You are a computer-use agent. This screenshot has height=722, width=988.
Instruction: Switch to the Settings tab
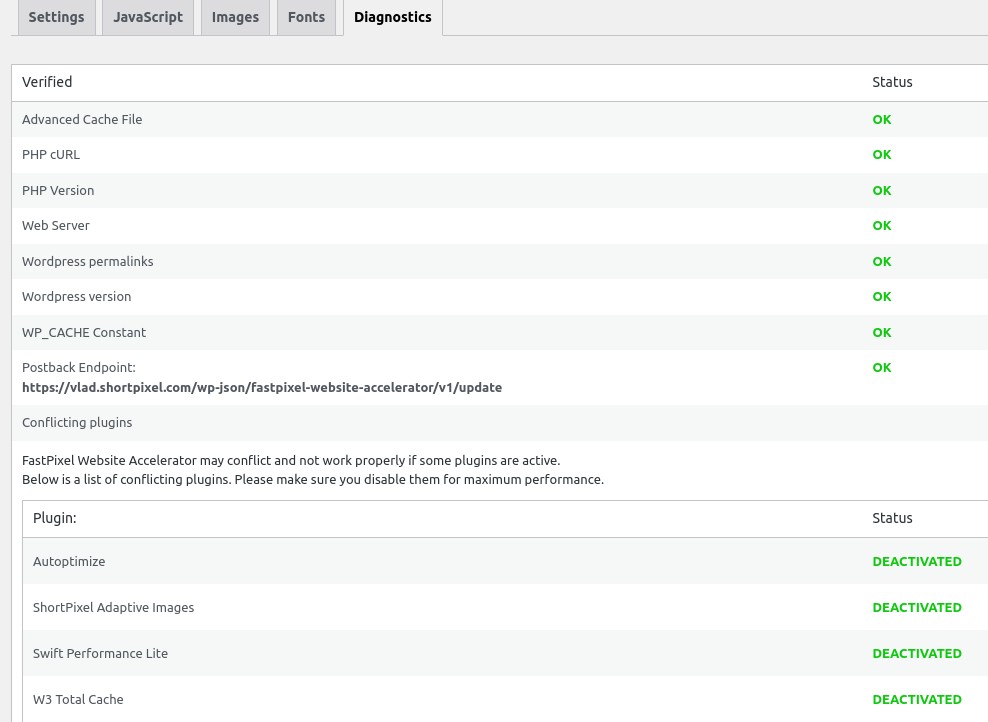pyautogui.click(x=56, y=18)
